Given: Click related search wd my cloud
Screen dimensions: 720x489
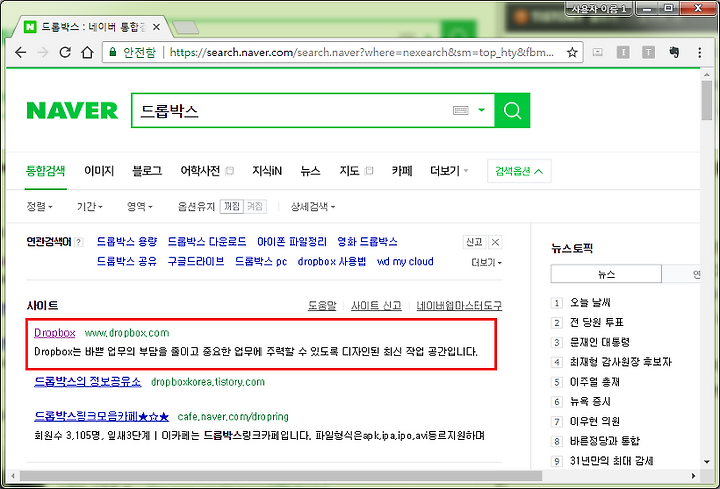Looking at the screenshot, I should click(x=405, y=261).
